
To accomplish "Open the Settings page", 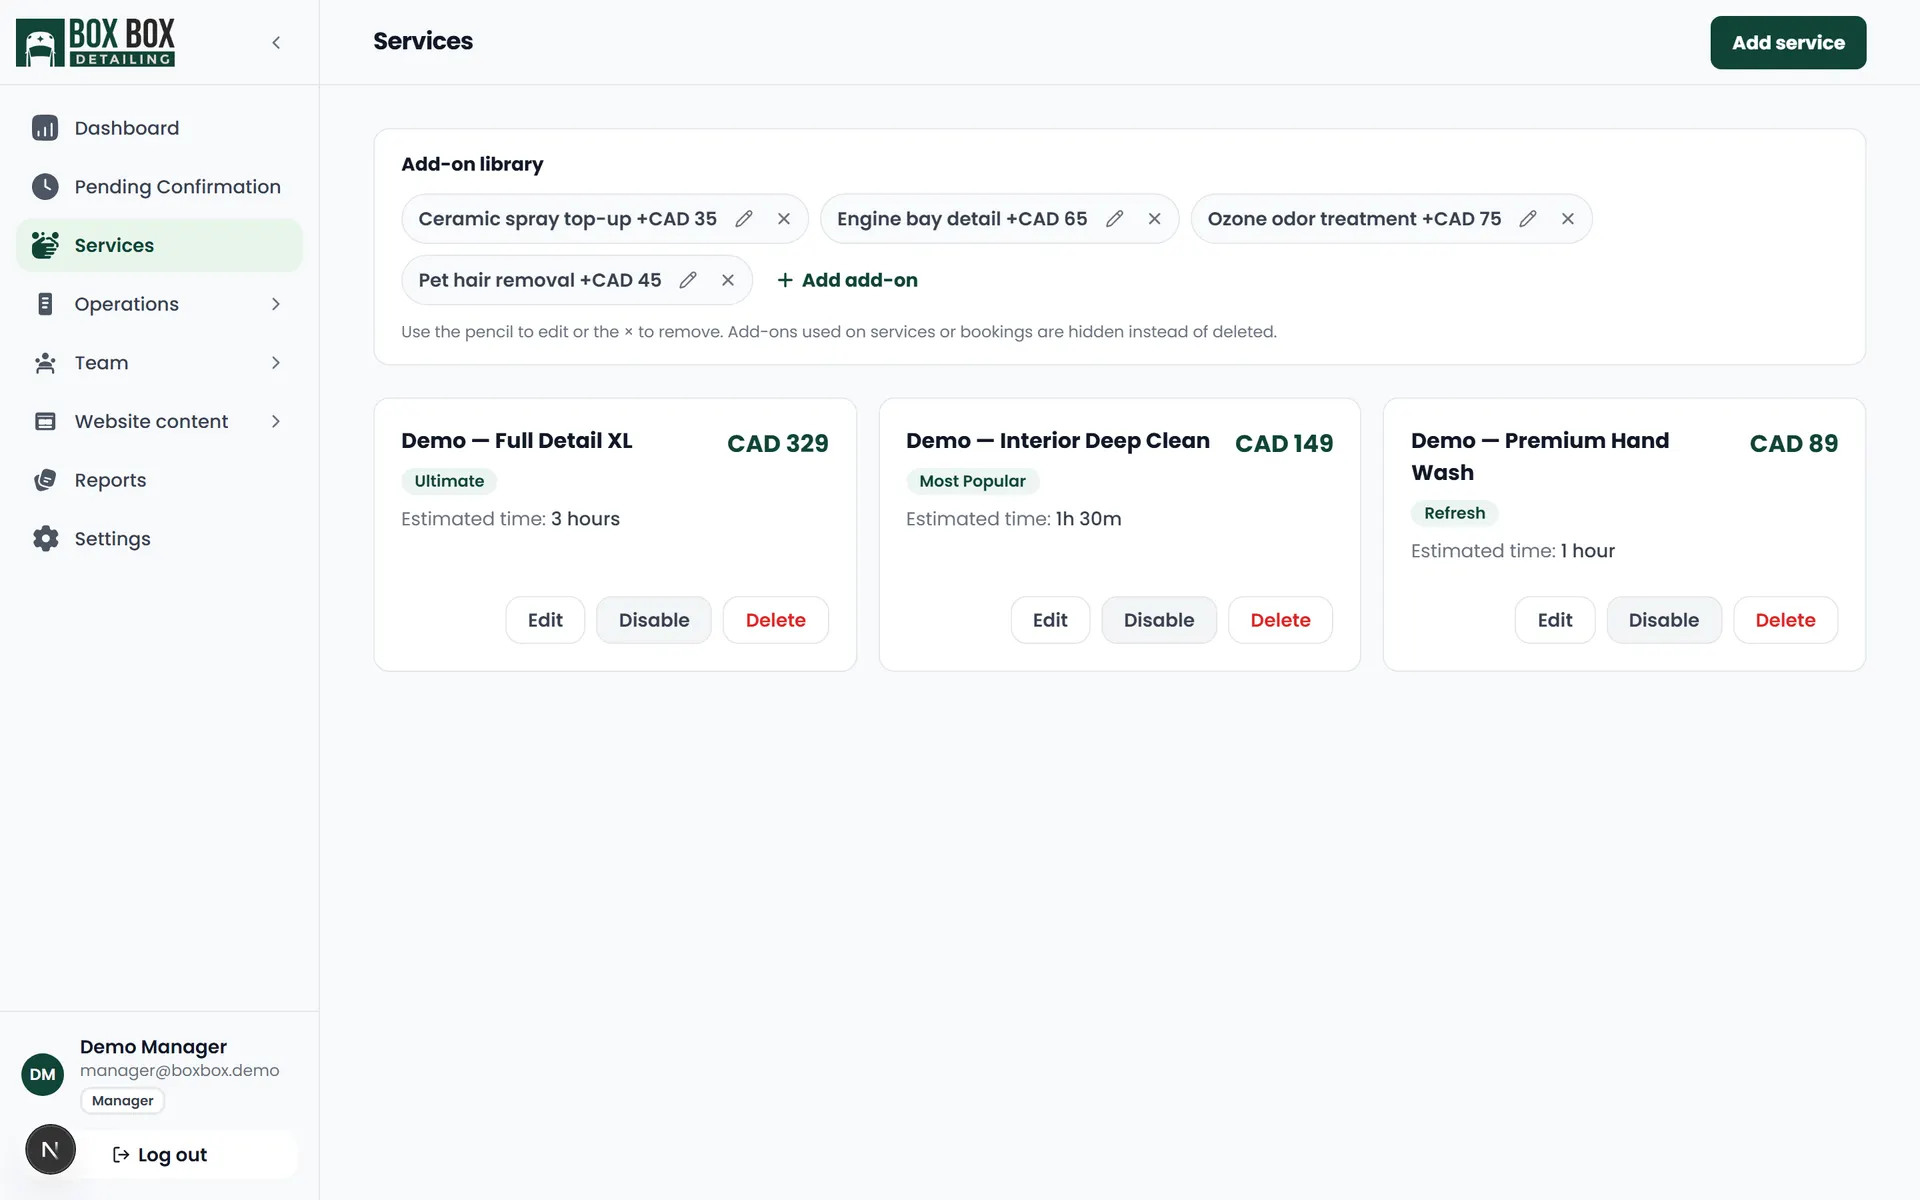I will coord(159,539).
